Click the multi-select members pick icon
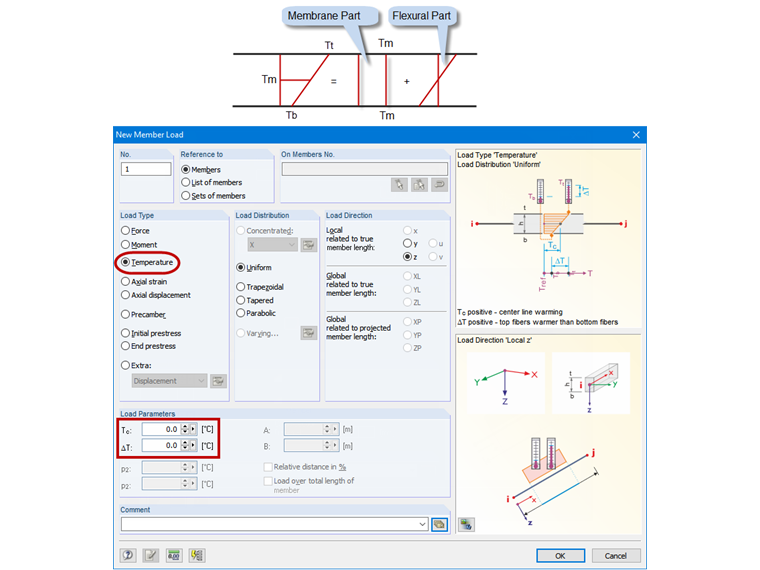Image resolution: width=760 pixels, height=570 pixels. point(419,185)
